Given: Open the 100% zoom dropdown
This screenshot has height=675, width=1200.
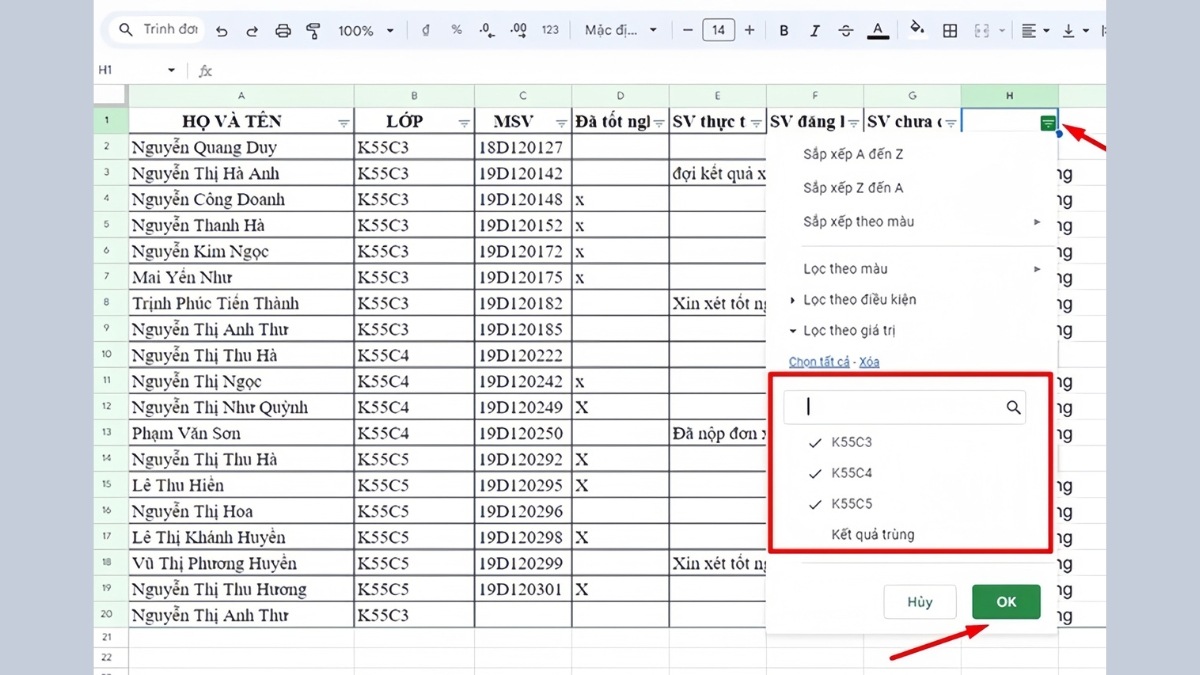Looking at the screenshot, I should tap(366, 31).
